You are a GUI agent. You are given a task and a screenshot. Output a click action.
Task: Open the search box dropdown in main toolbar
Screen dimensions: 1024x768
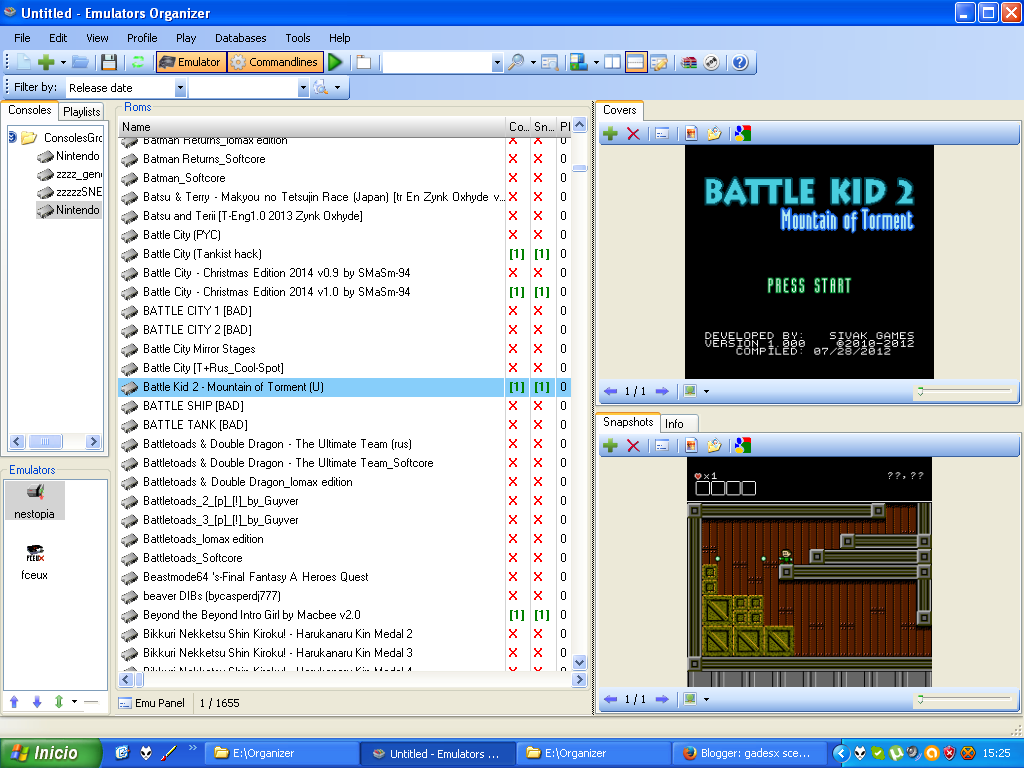tap(497, 63)
